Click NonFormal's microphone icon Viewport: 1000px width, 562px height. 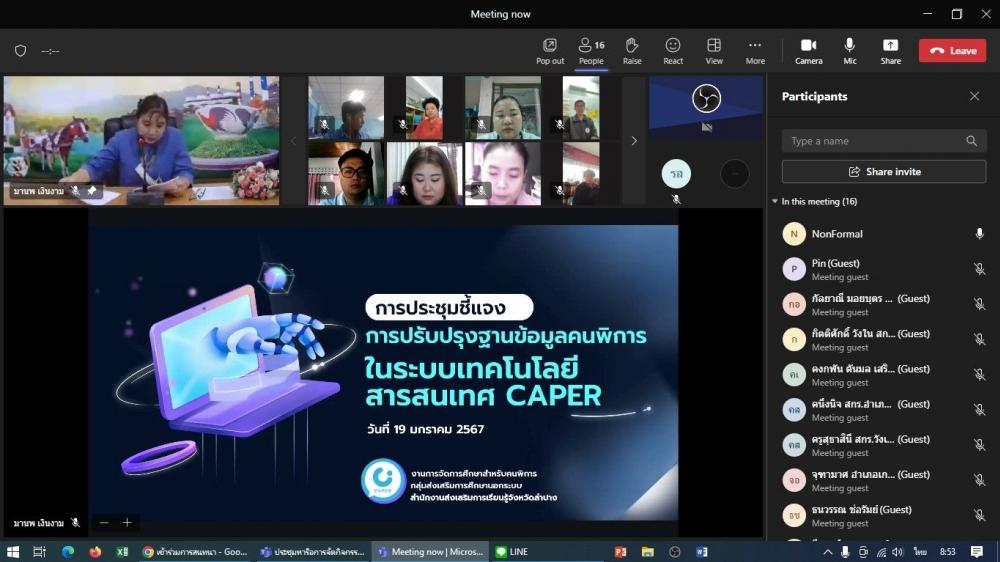click(979, 234)
